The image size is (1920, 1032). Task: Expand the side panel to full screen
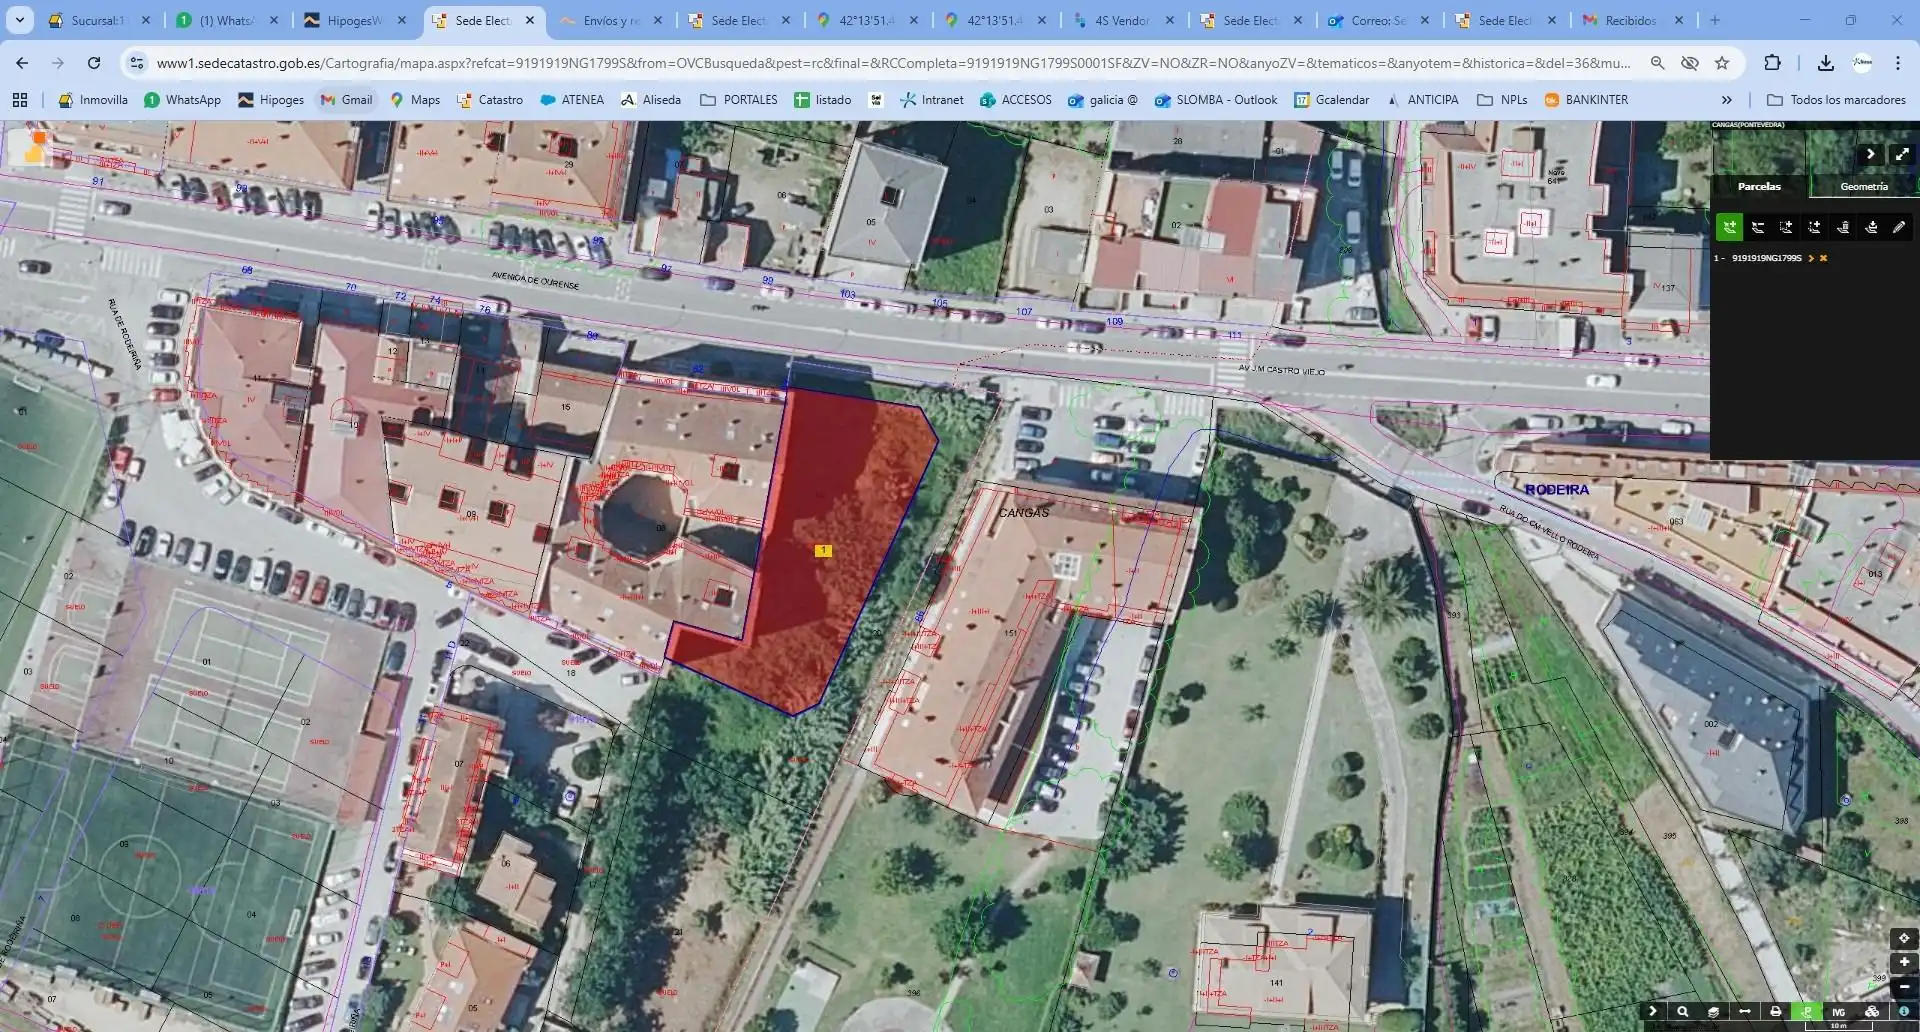(1902, 154)
